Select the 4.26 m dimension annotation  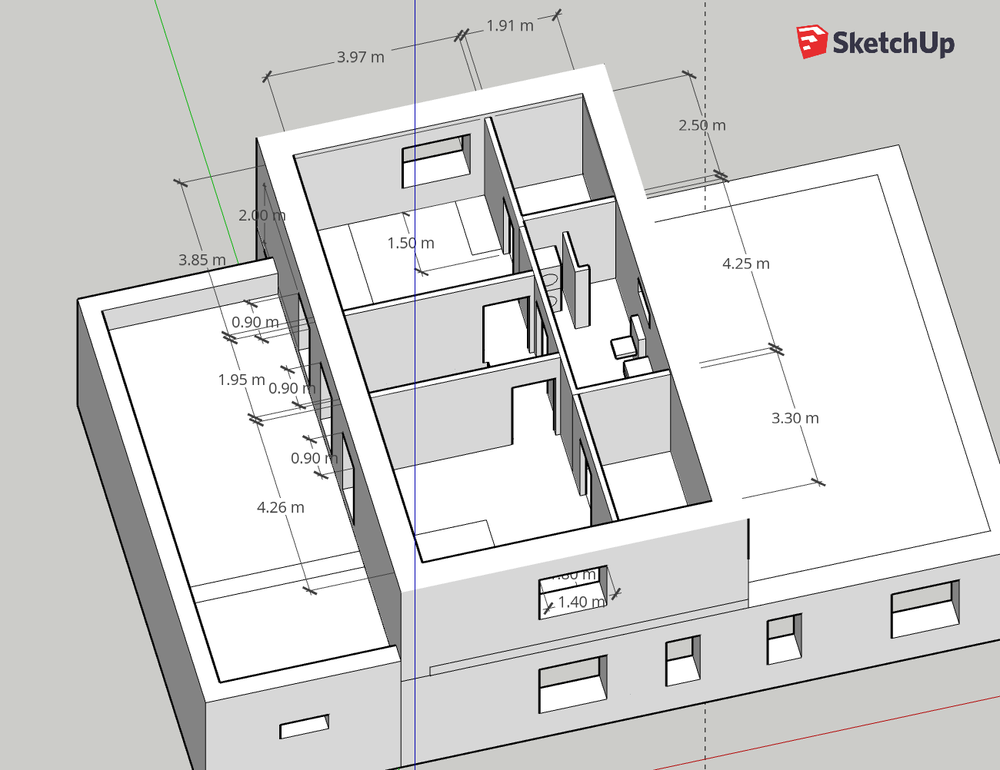(x=279, y=507)
